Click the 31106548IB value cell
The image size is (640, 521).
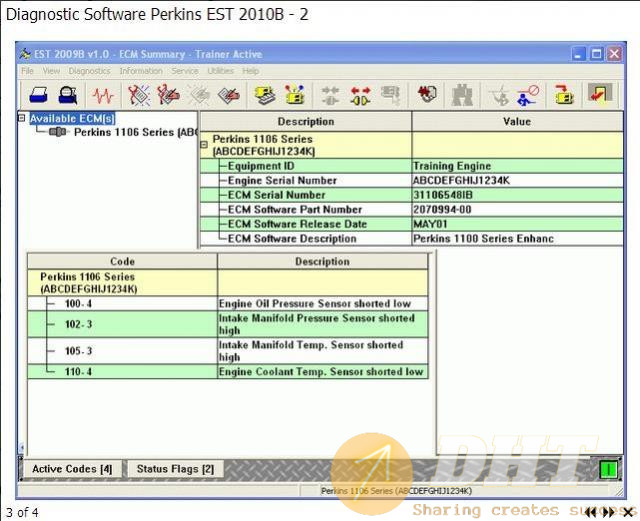pos(517,195)
